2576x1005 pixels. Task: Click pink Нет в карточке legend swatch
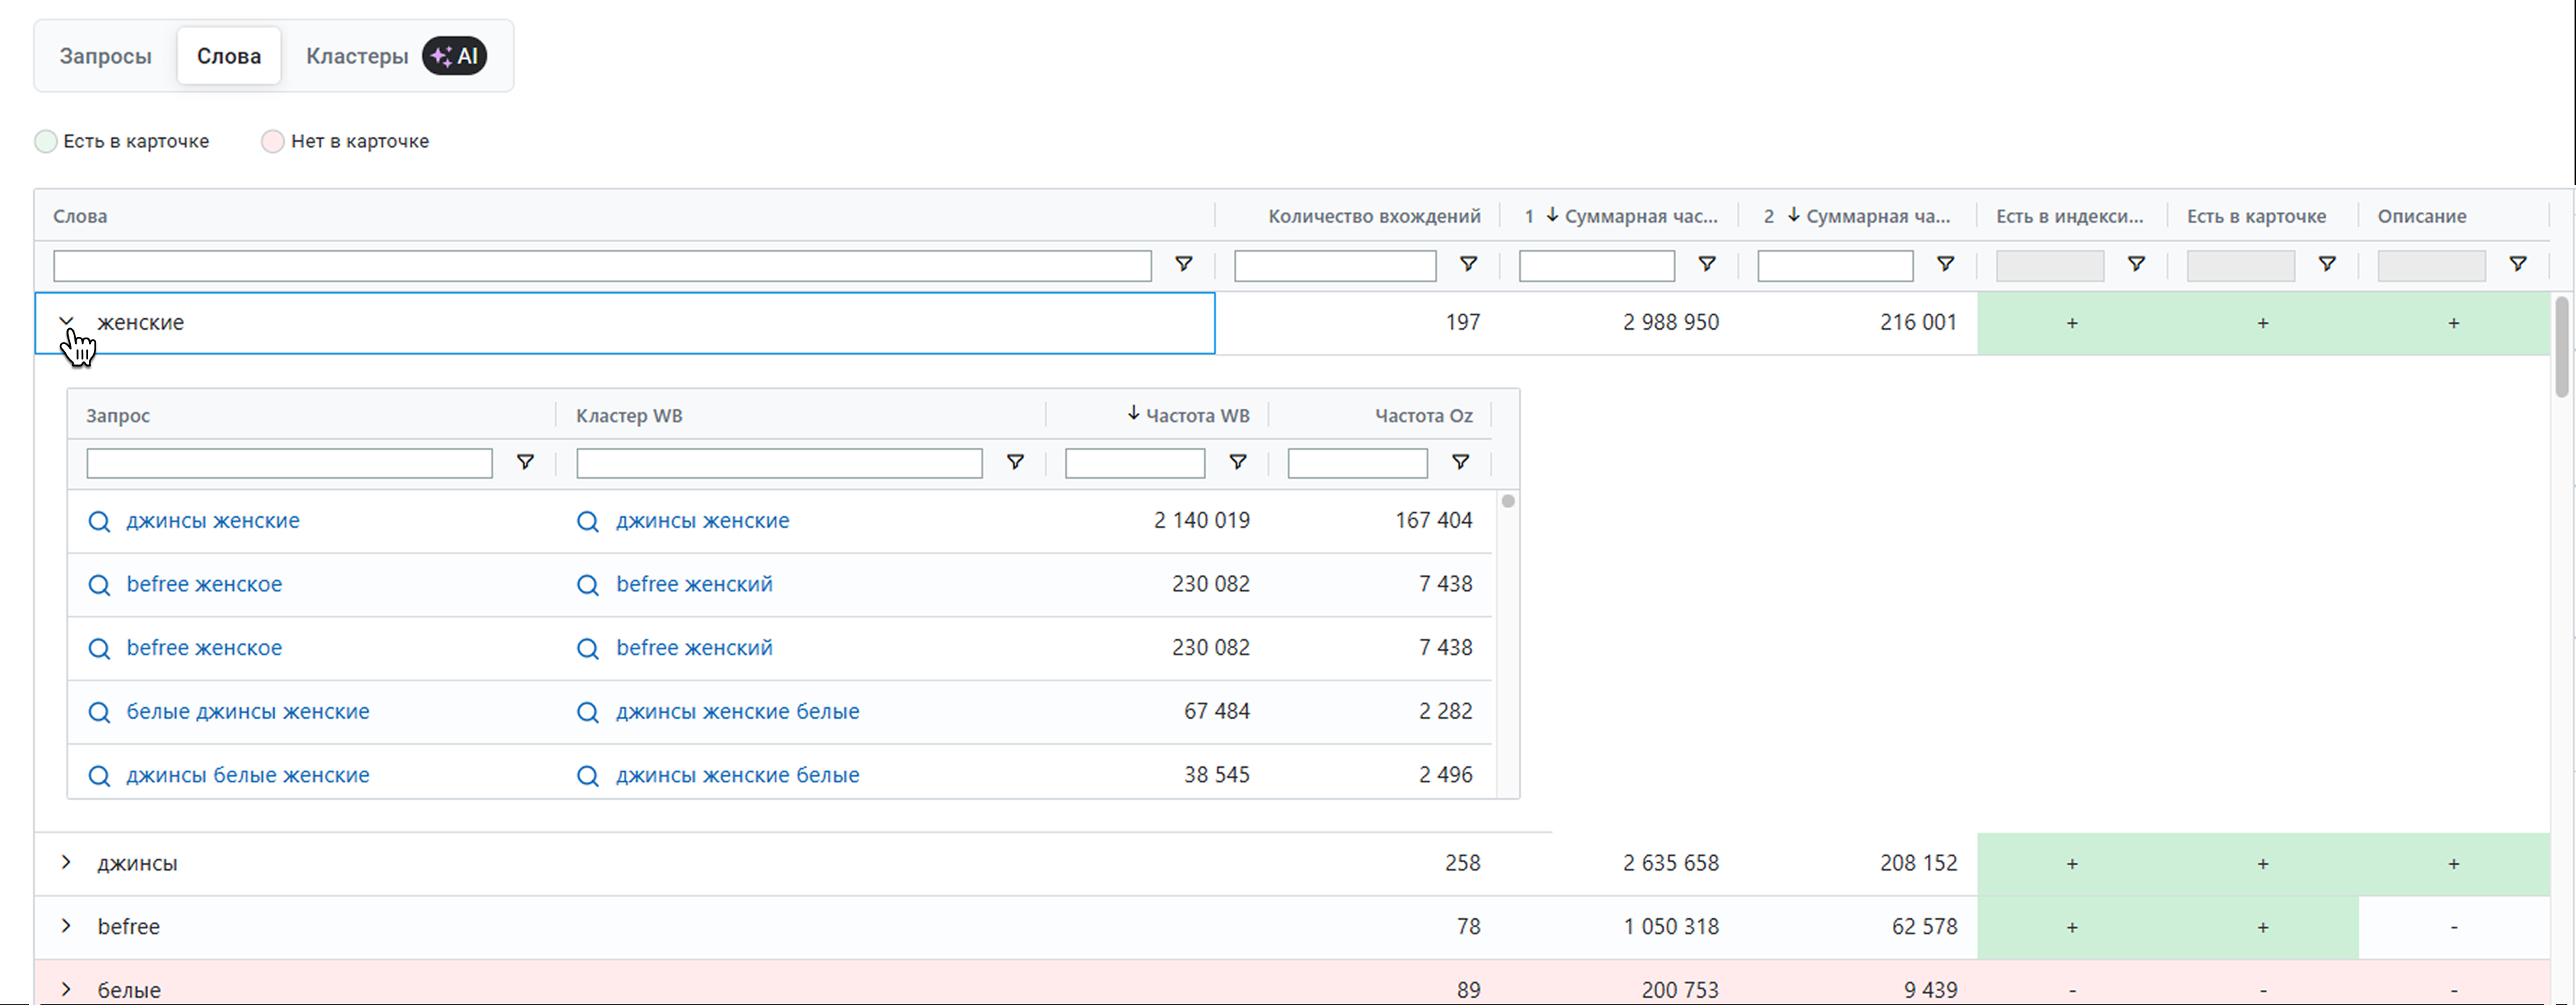[x=272, y=141]
